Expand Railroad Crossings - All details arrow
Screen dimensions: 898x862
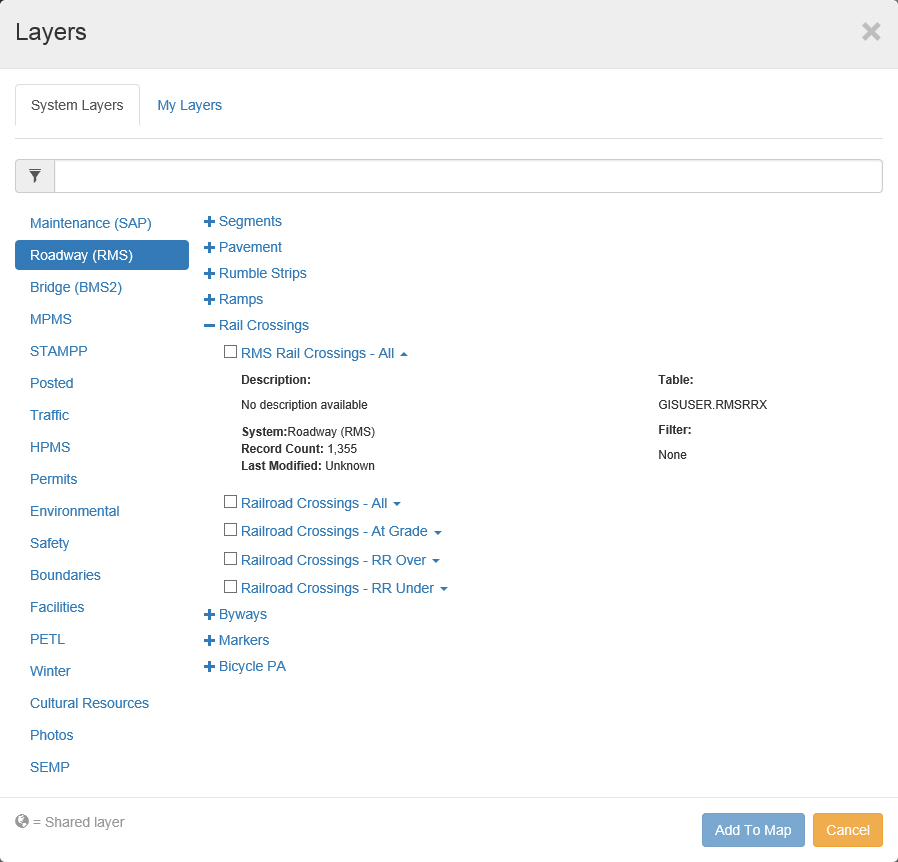[x=397, y=504]
